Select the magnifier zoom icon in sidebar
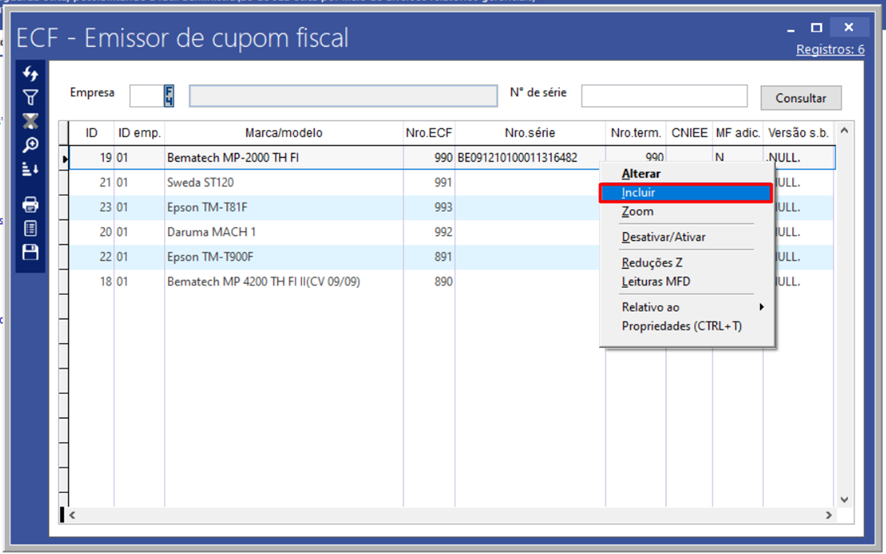Image resolution: width=886 pixels, height=554 pixels. [x=30, y=146]
